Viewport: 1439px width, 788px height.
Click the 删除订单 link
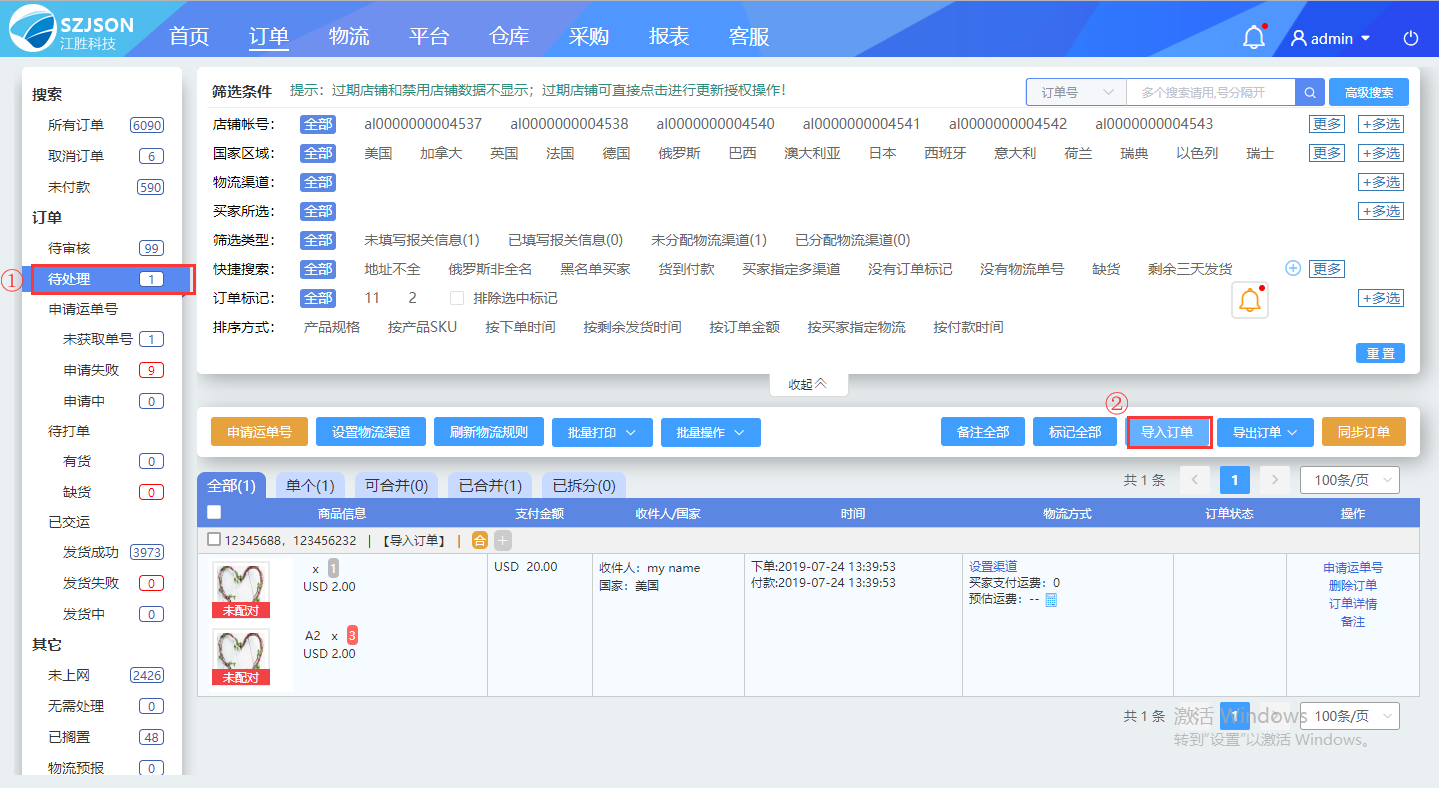(x=1353, y=585)
